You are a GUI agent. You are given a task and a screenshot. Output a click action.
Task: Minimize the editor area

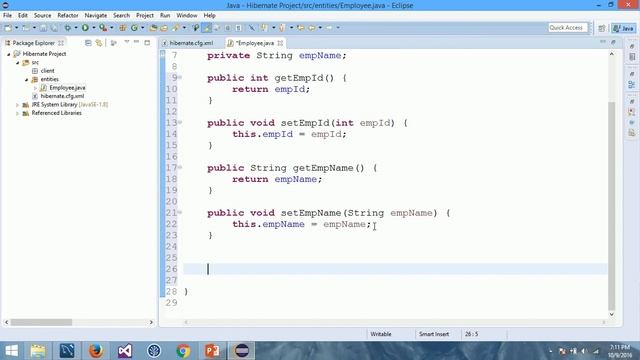603,42
